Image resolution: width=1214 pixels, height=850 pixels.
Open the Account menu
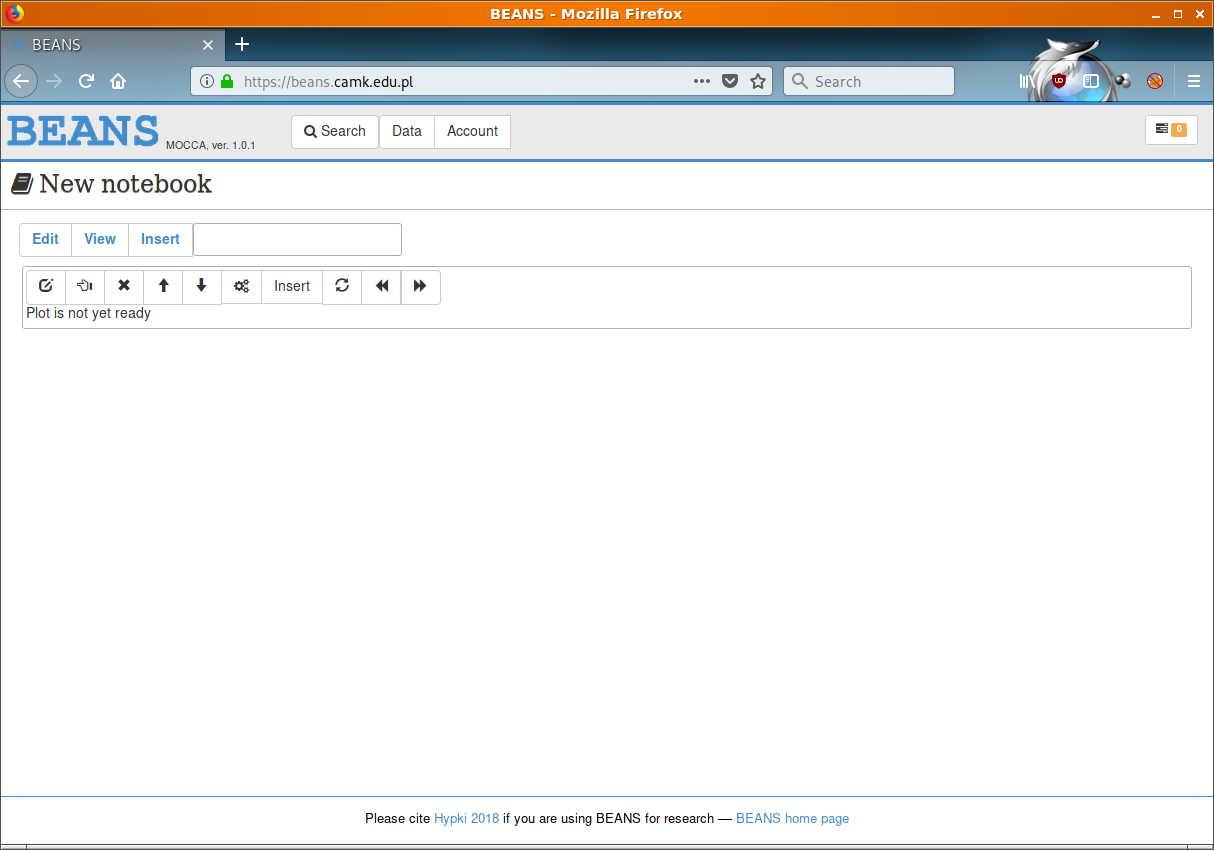coord(472,131)
